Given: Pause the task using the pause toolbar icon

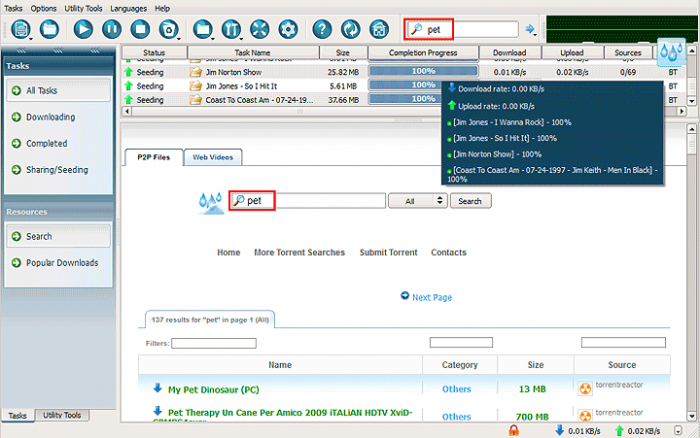Looking at the screenshot, I should point(112,29).
